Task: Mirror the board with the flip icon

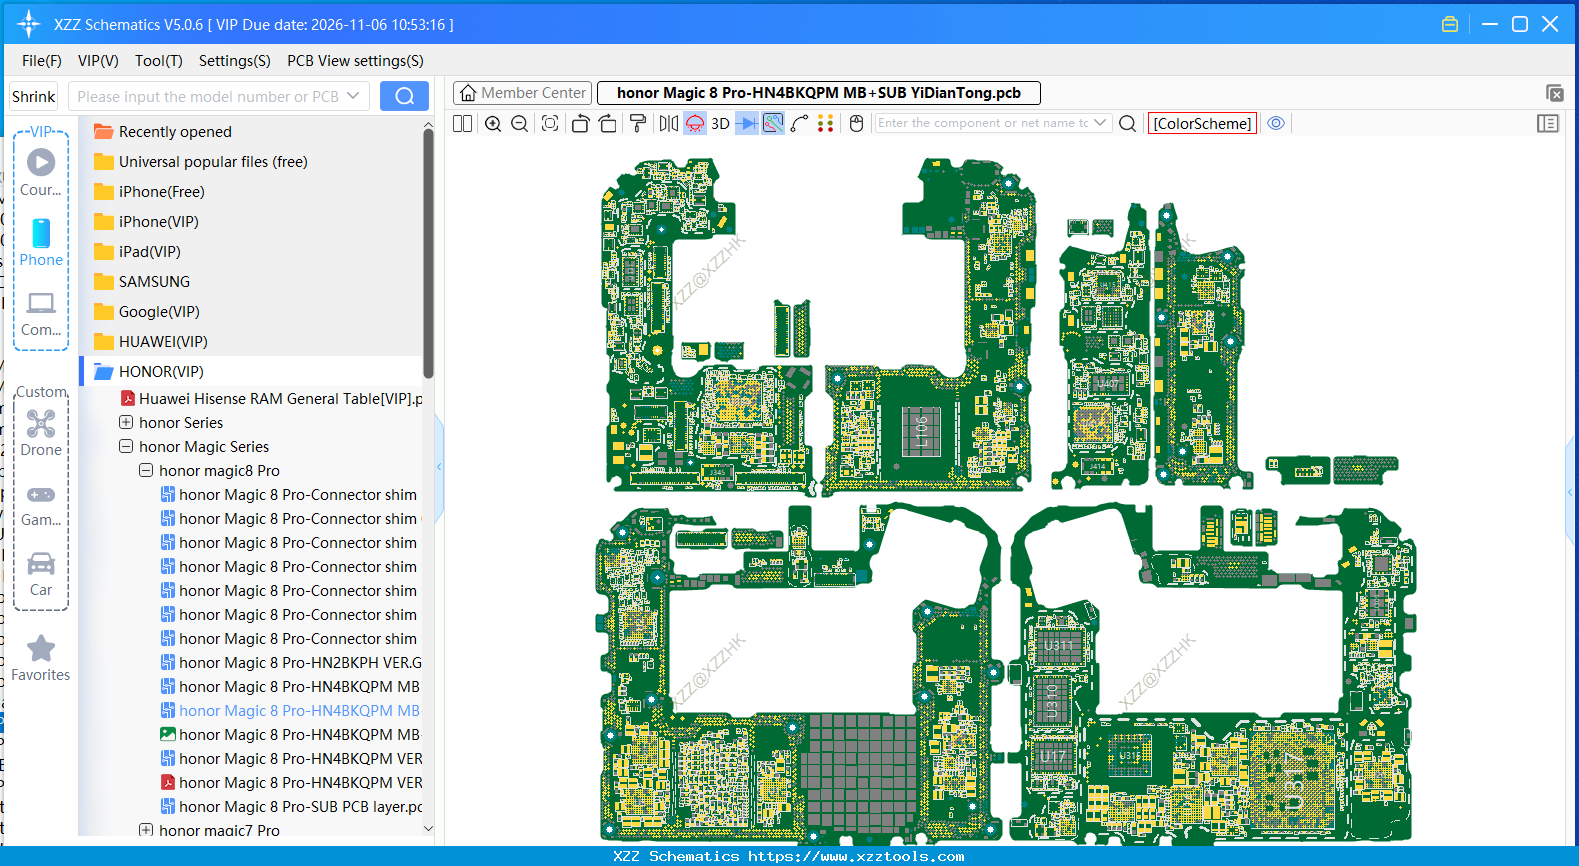Action: 668,124
